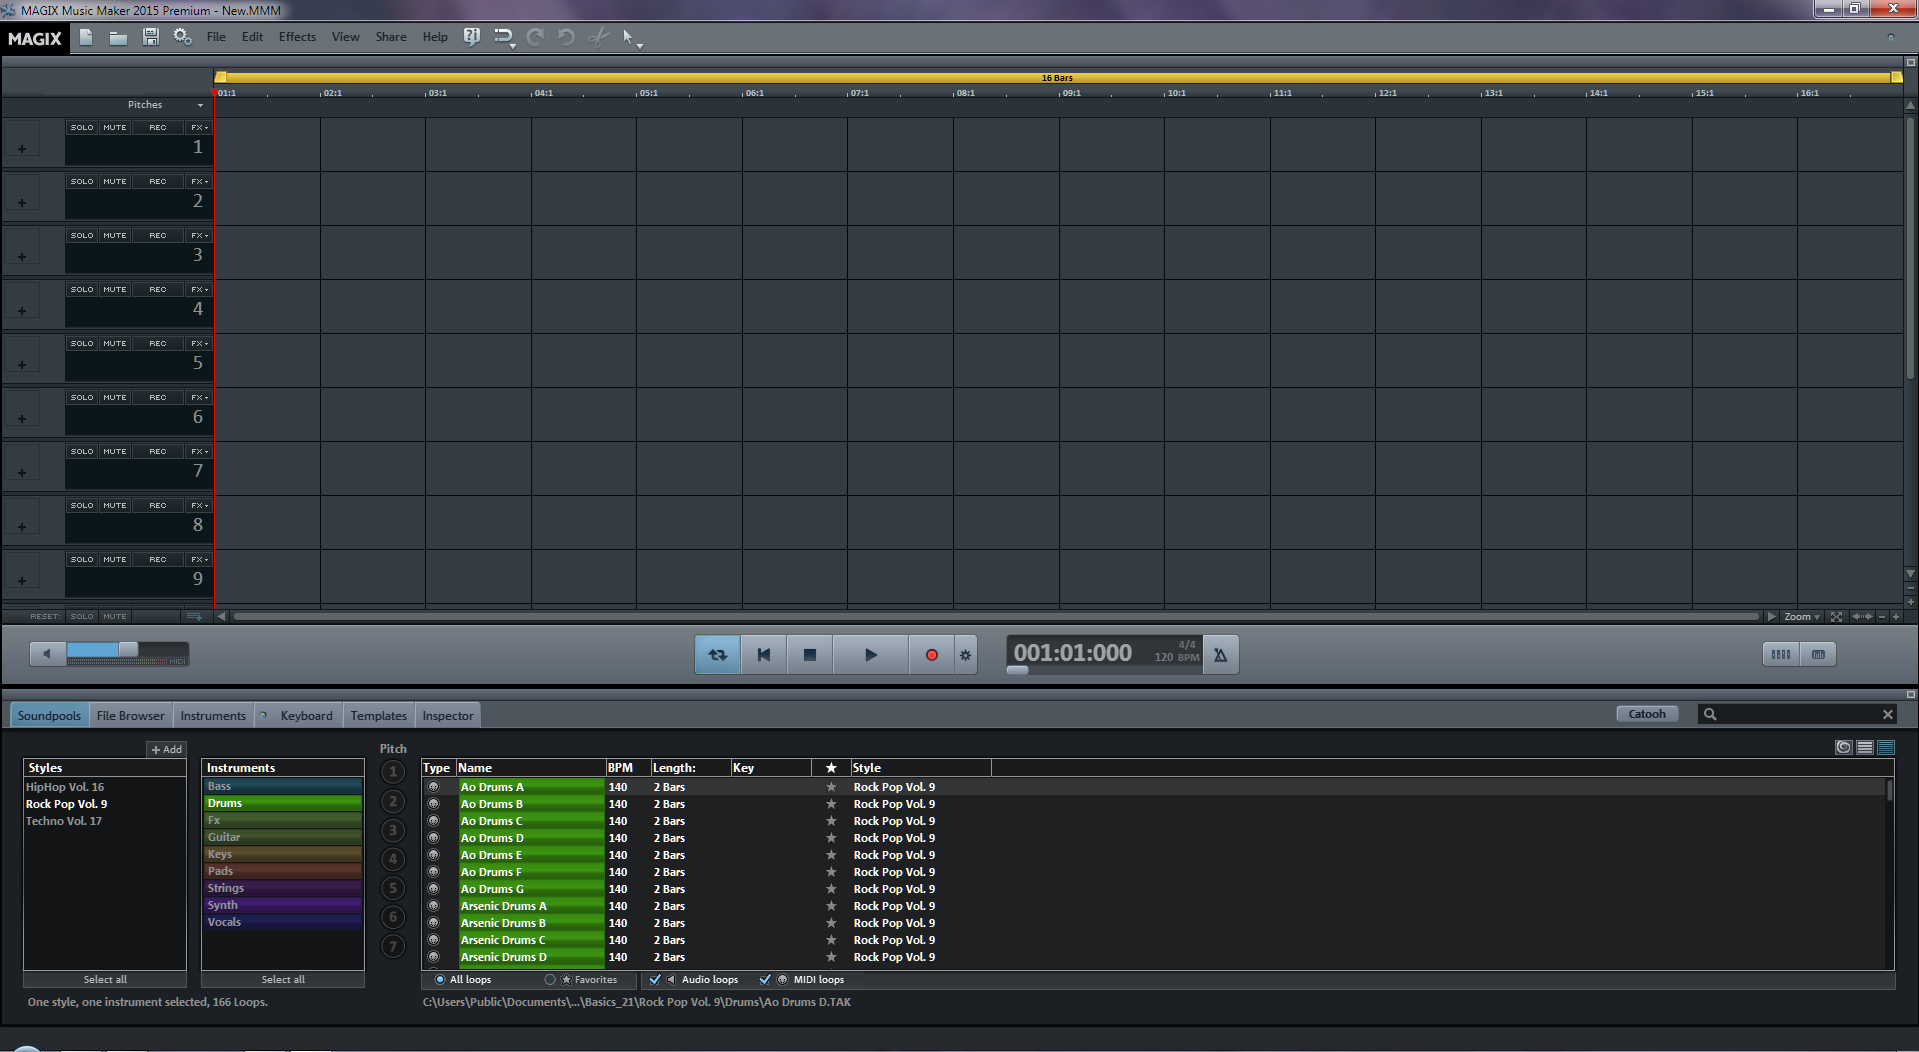Open FX dropdown on track 1
The width and height of the screenshot is (1919, 1052).
(x=200, y=127)
